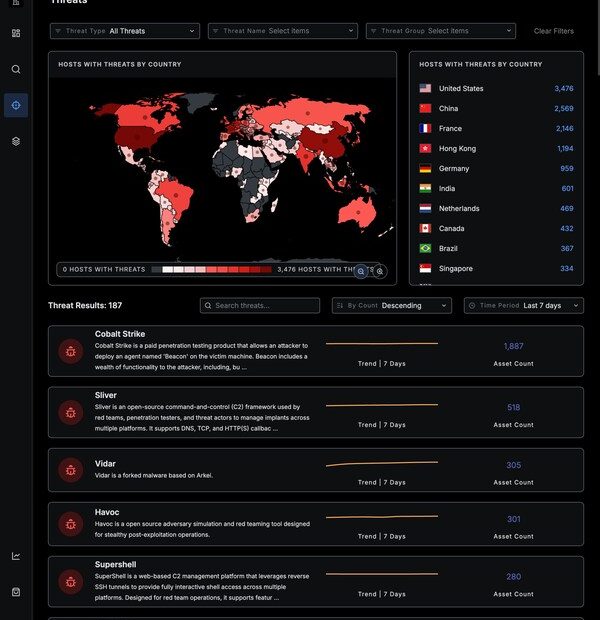This screenshot has height=620, width=600.
Task: Click the Hong Kong count 1,194
Action: (x=565, y=148)
